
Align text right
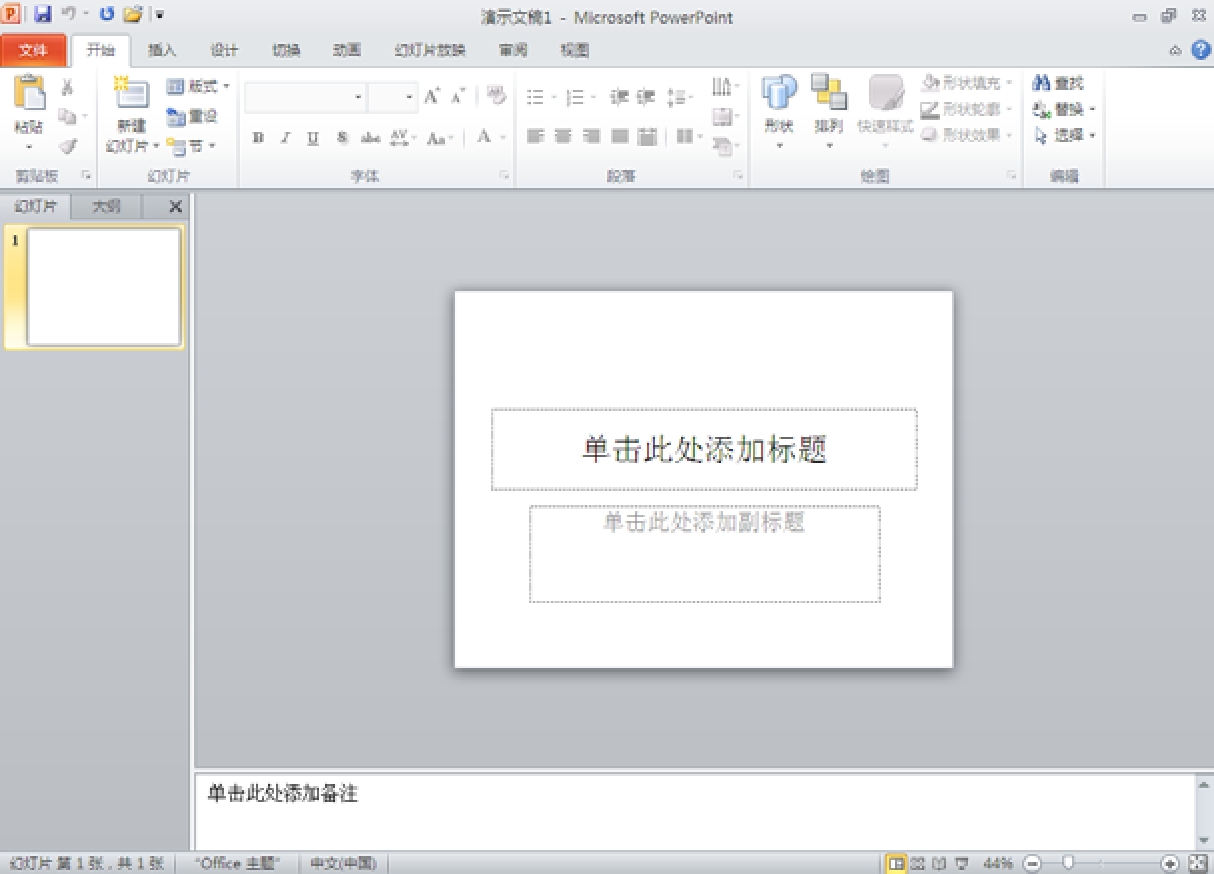591,137
